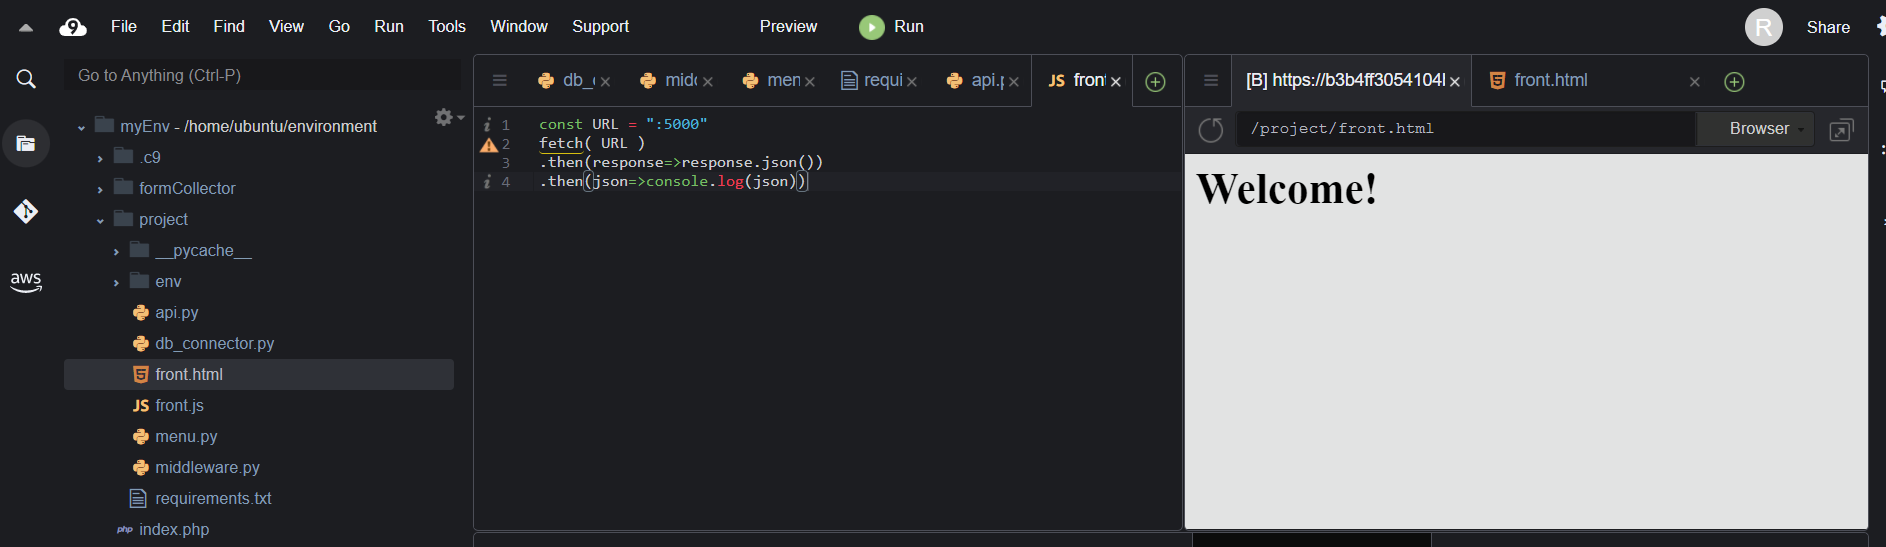Open the Go menu

[x=339, y=27]
